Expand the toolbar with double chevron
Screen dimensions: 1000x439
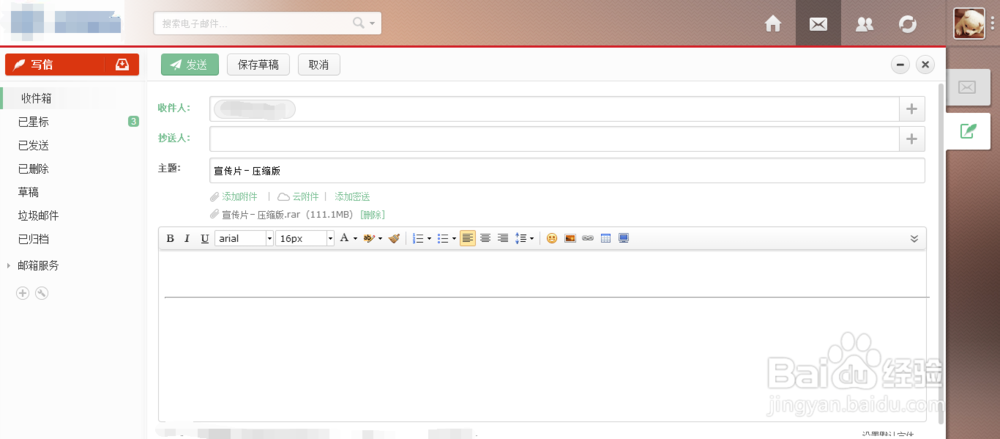click(x=914, y=239)
